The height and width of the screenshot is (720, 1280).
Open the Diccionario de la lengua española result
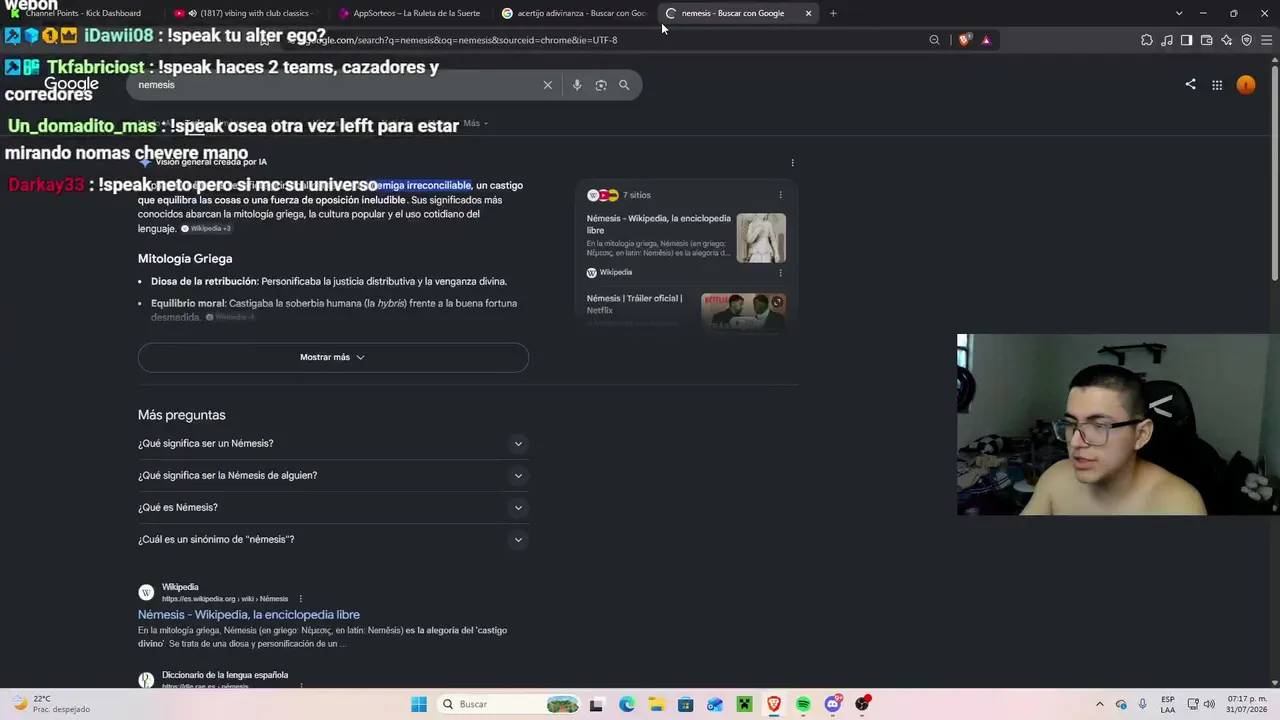[225, 675]
